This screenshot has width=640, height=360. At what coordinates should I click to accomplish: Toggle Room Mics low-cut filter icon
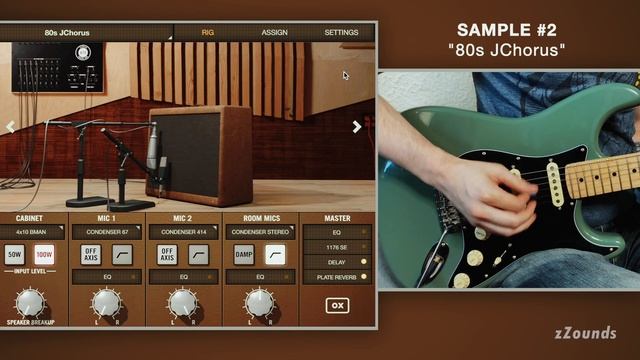[x=275, y=255]
